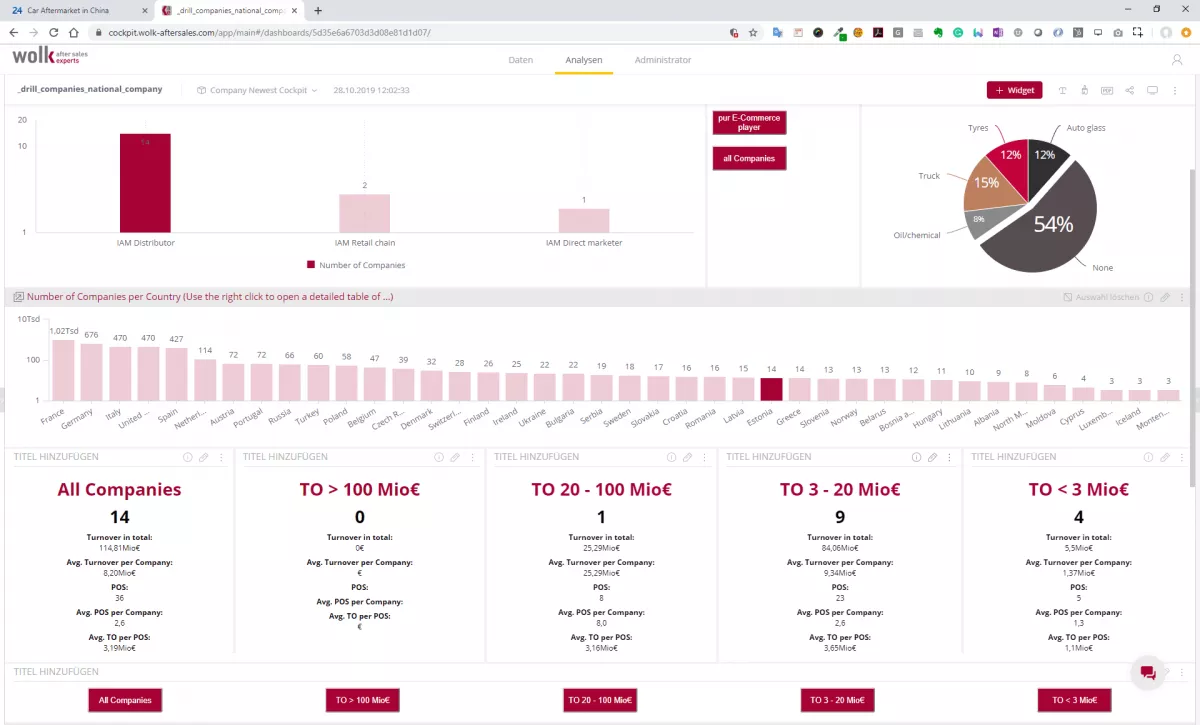Edit the country chart with the pencil icon
1200x725 pixels.
point(1165,296)
